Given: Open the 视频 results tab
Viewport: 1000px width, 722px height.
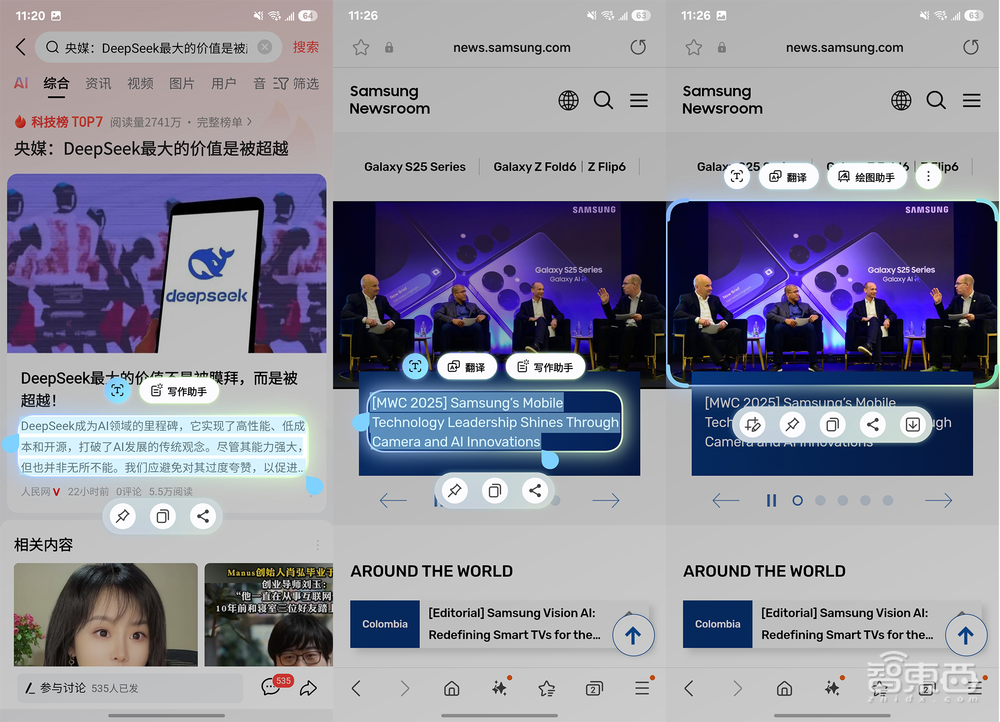Looking at the screenshot, I should coord(140,84).
